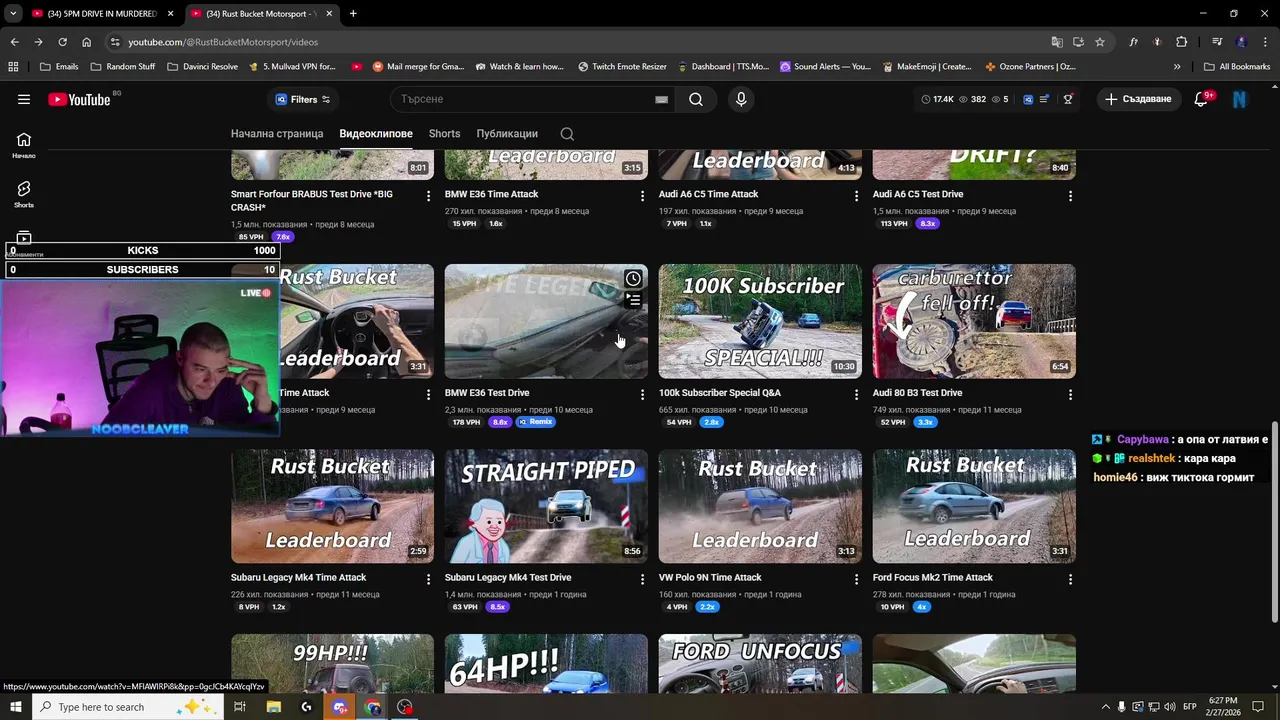This screenshot has width=1280, height=720.
Task: Open options menu for BMW E36 Time Attack
Action: pyautogui.click(x=642, y=196)
